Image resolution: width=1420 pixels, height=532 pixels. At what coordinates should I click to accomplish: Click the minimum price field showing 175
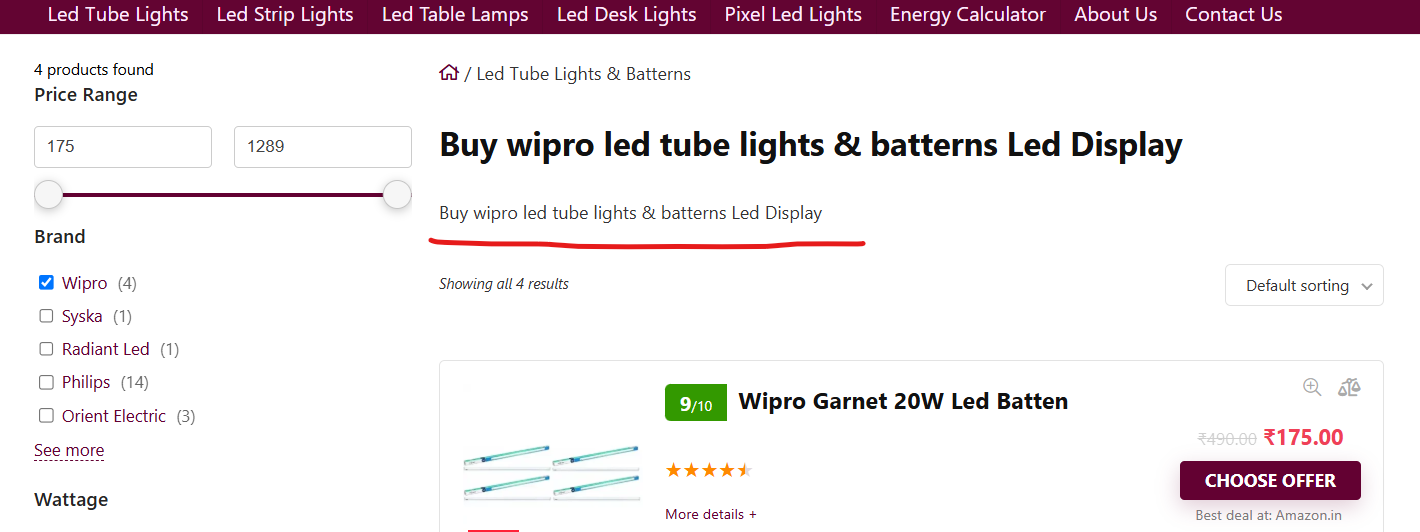pyautogui.click(x=123, y=147)
